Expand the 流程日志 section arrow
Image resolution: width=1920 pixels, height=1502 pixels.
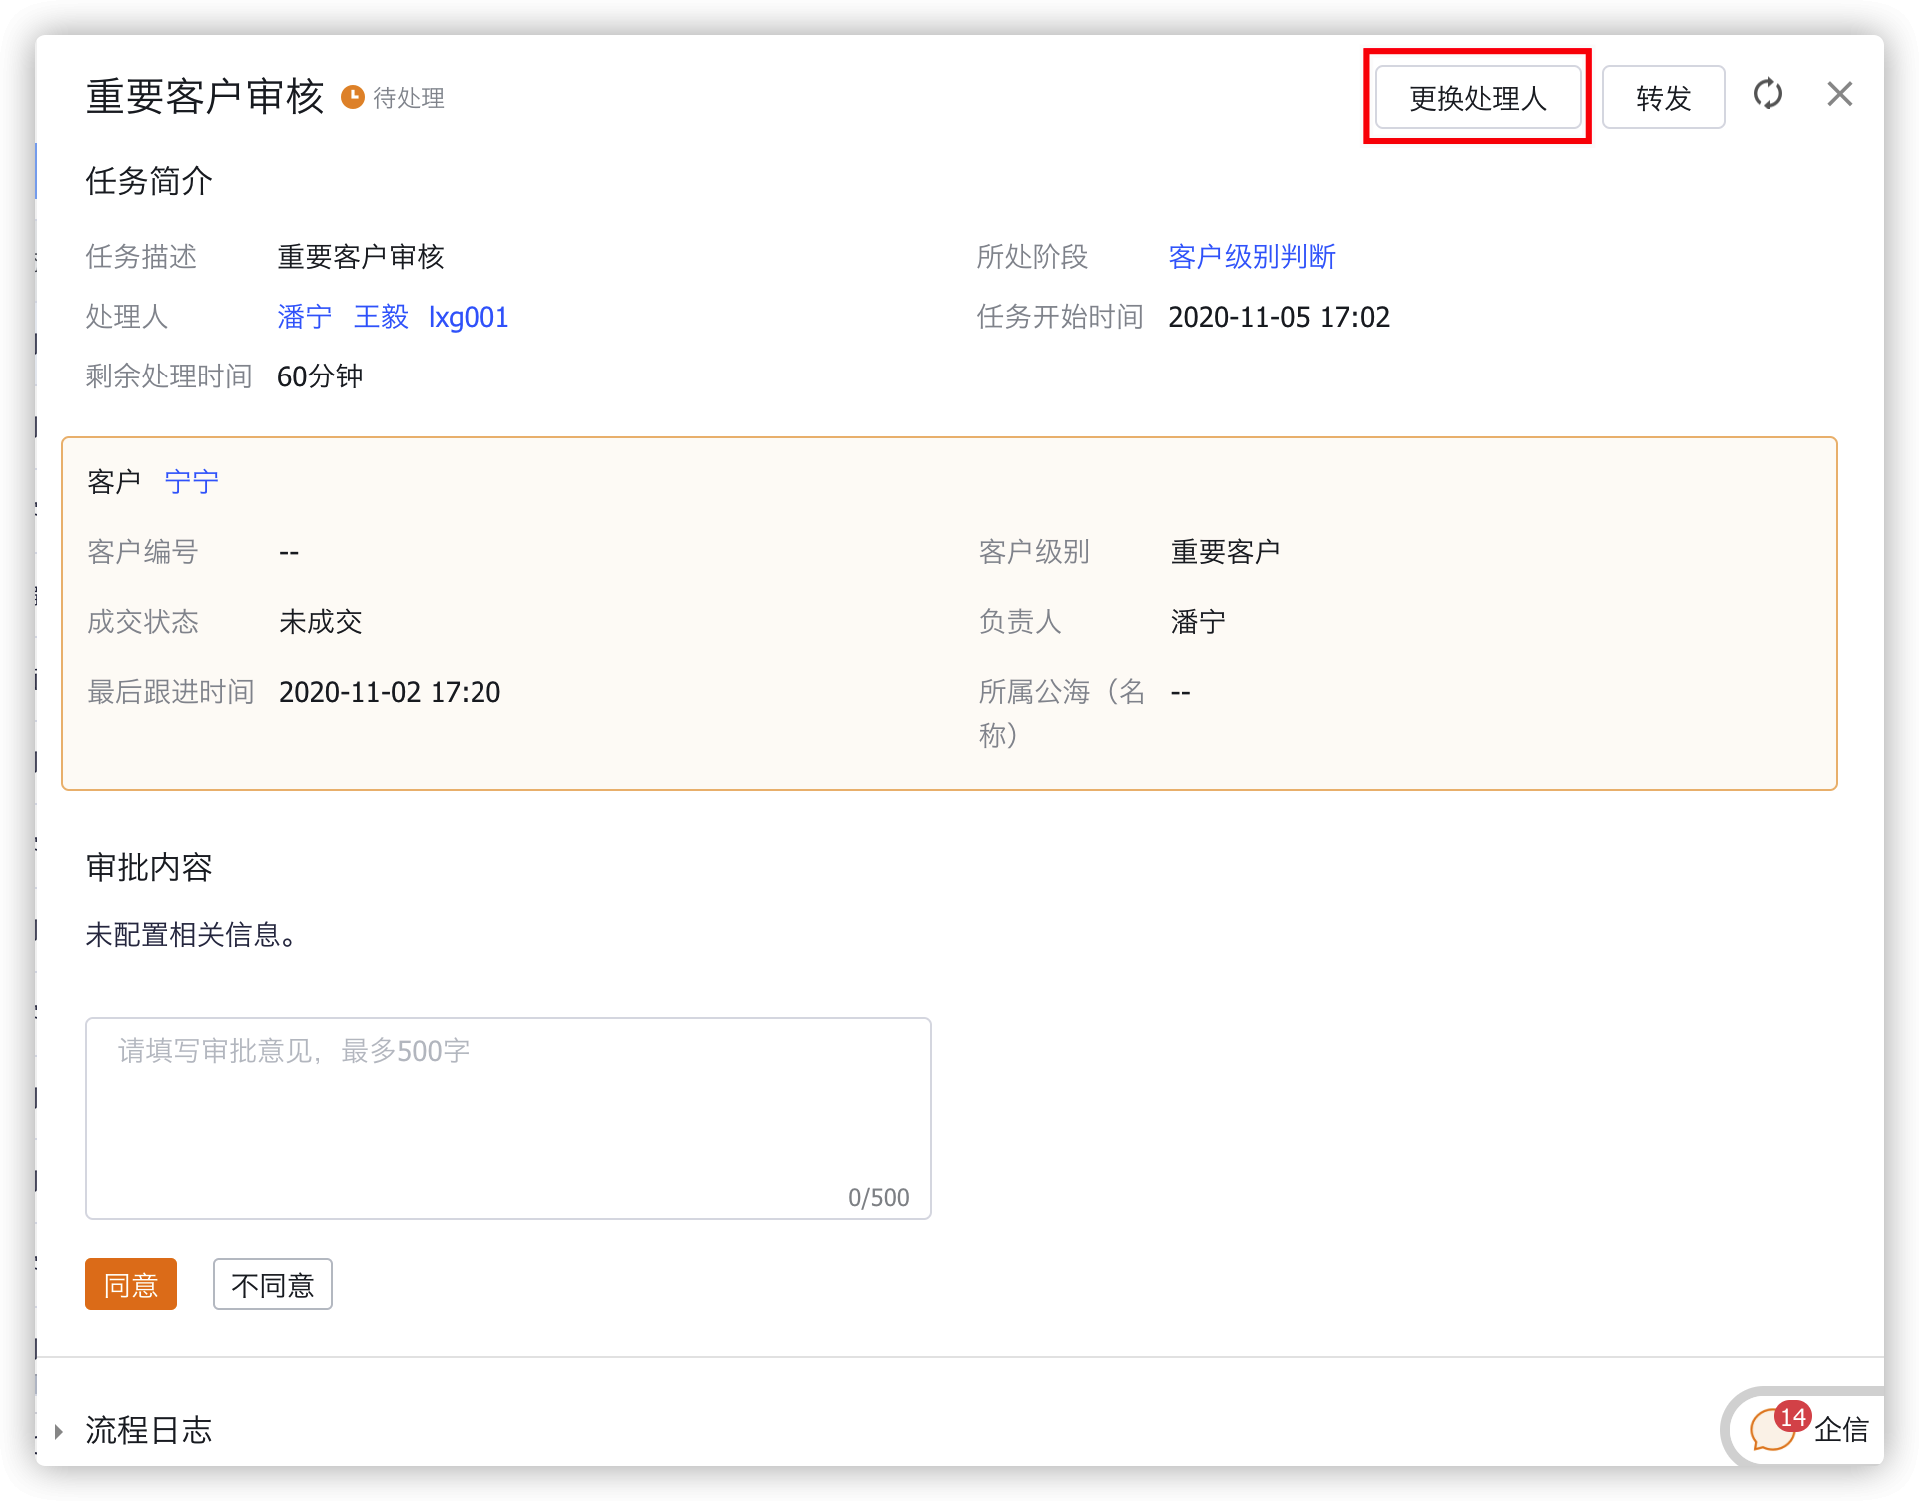(59, 1431)
